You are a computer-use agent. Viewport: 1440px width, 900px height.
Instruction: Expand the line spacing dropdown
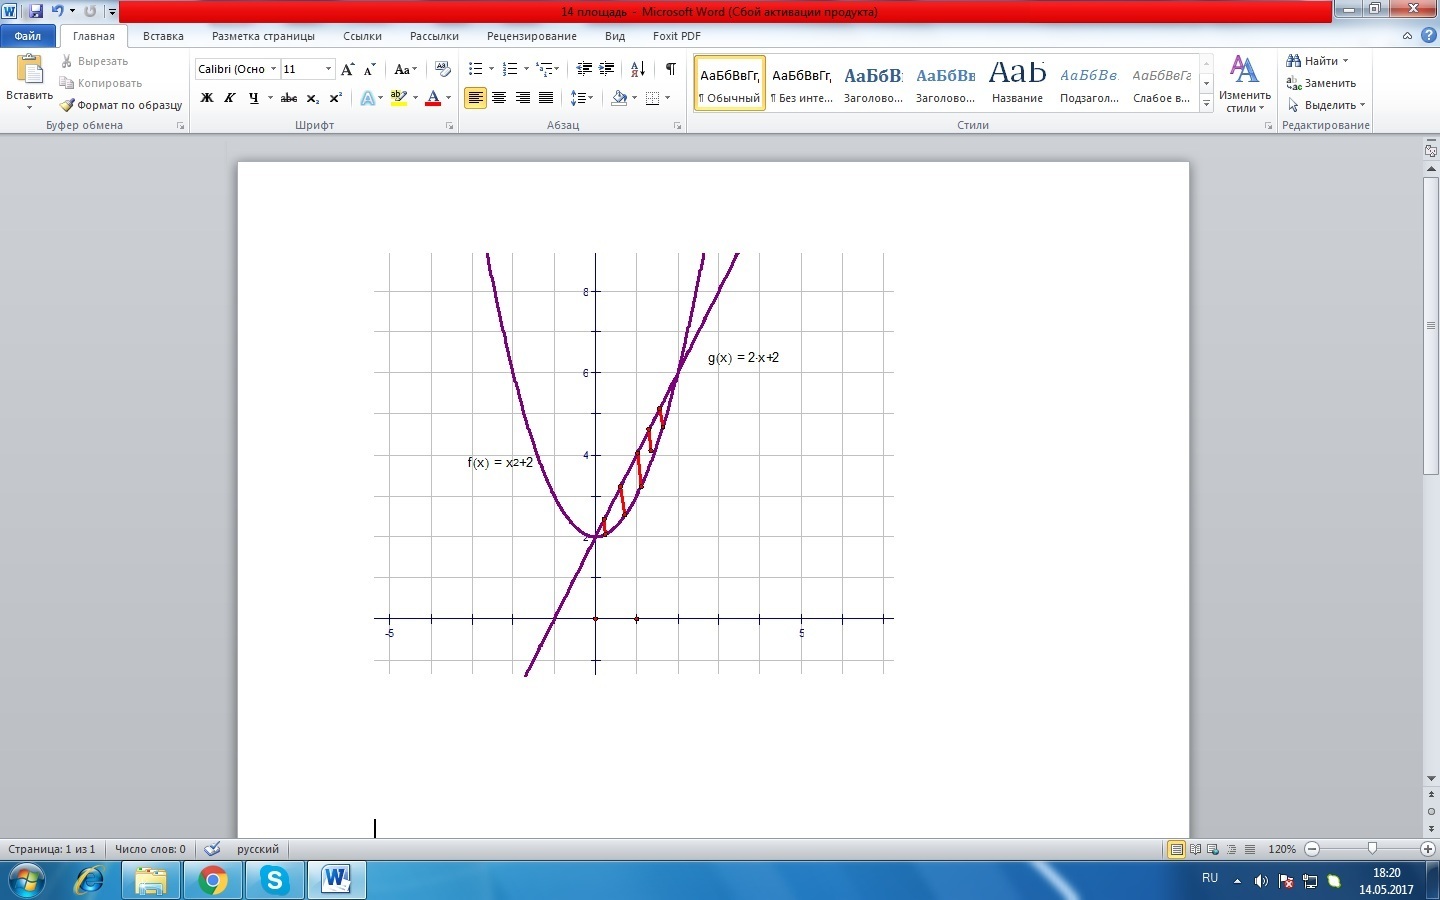click(x=591, y=98)
